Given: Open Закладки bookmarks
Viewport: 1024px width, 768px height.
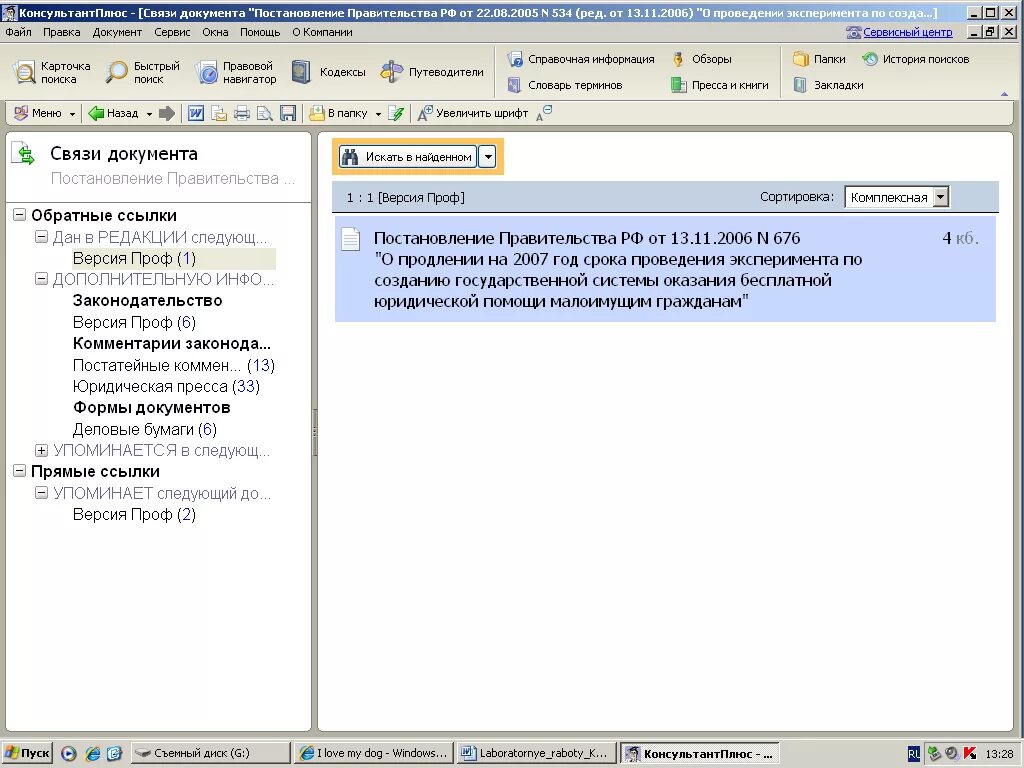Looking at the screenshot, I should coord(828,85).
